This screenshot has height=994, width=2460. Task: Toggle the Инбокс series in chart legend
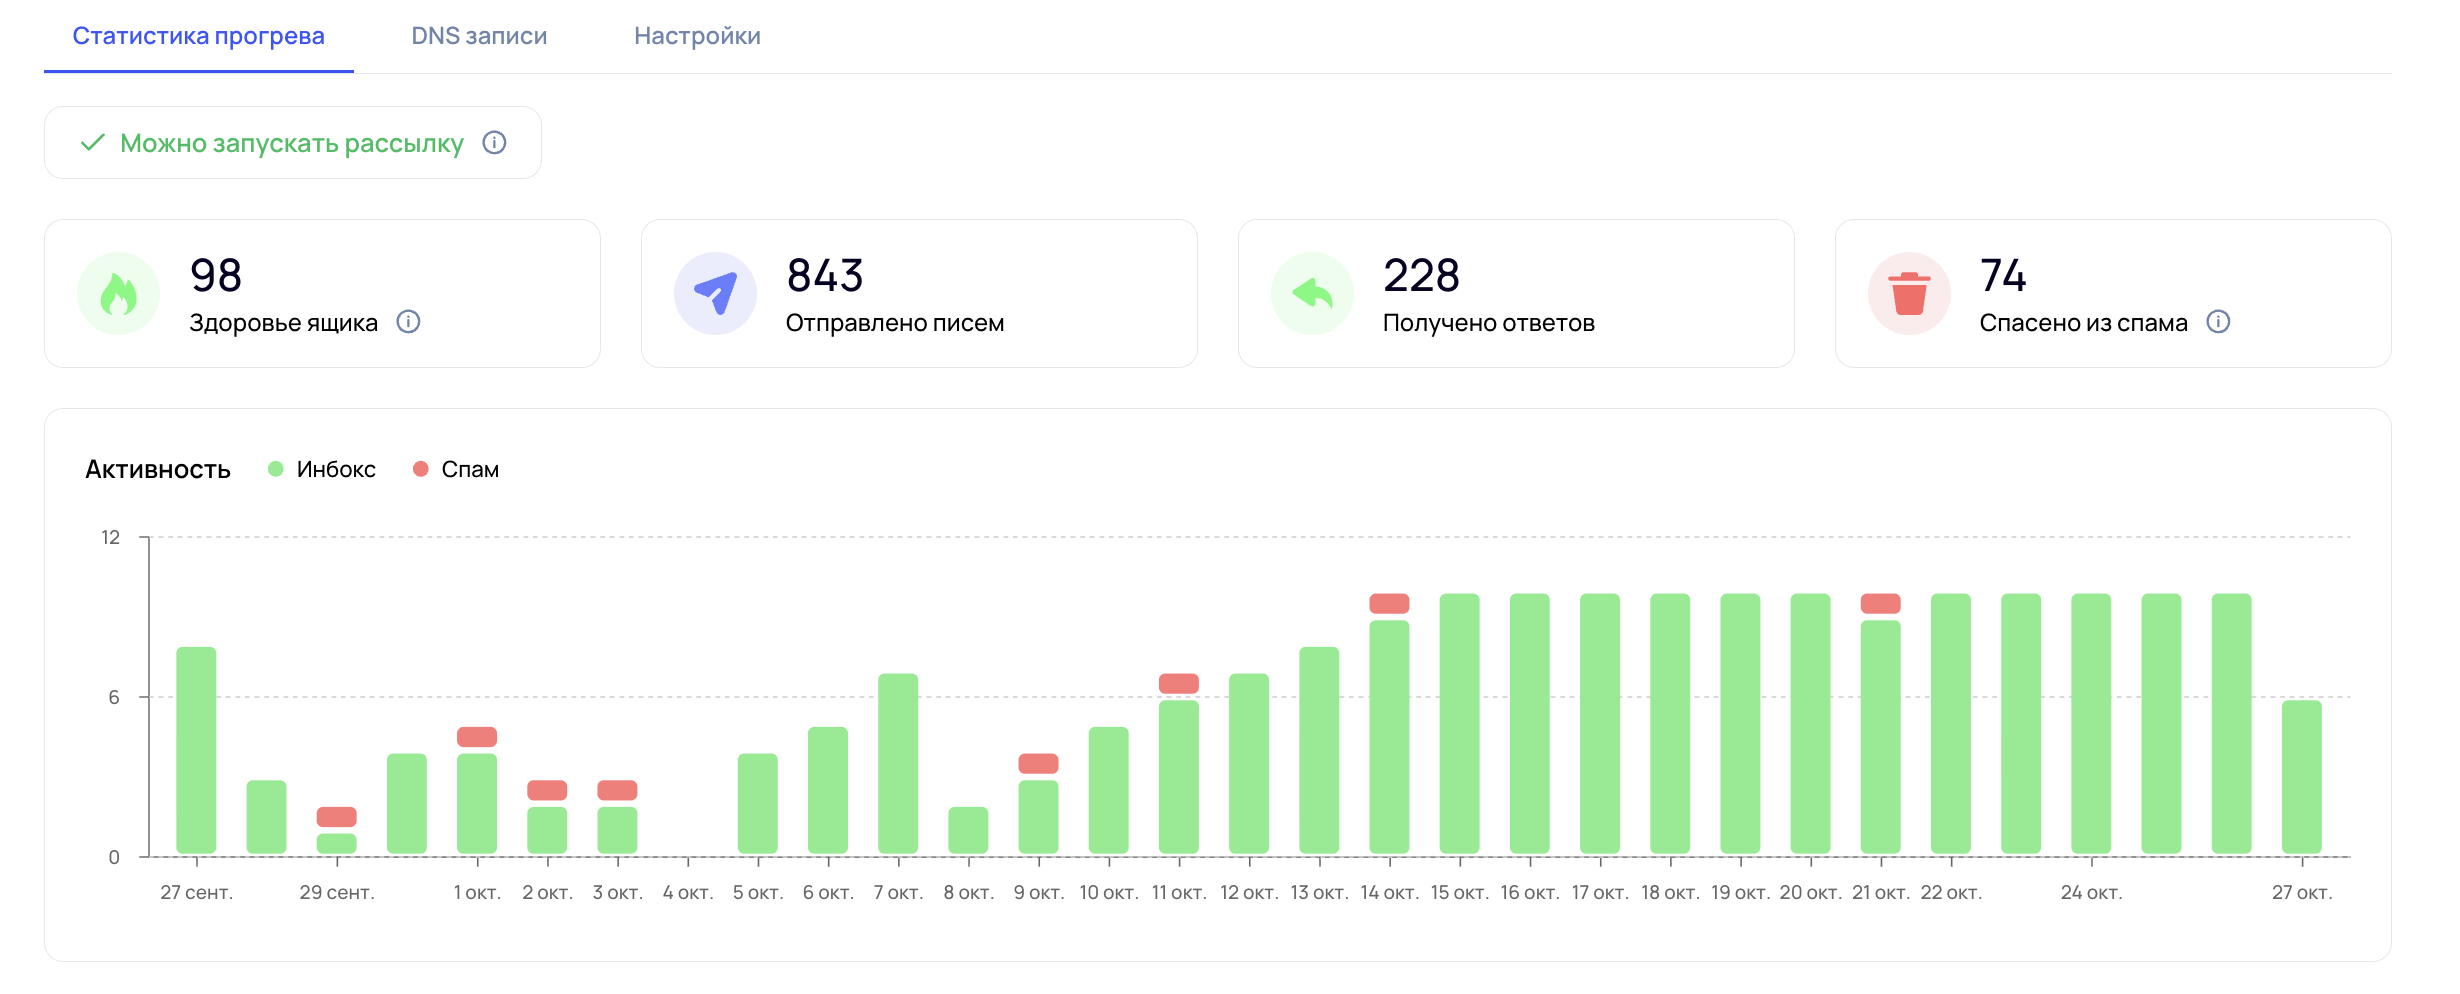(322, 469)
